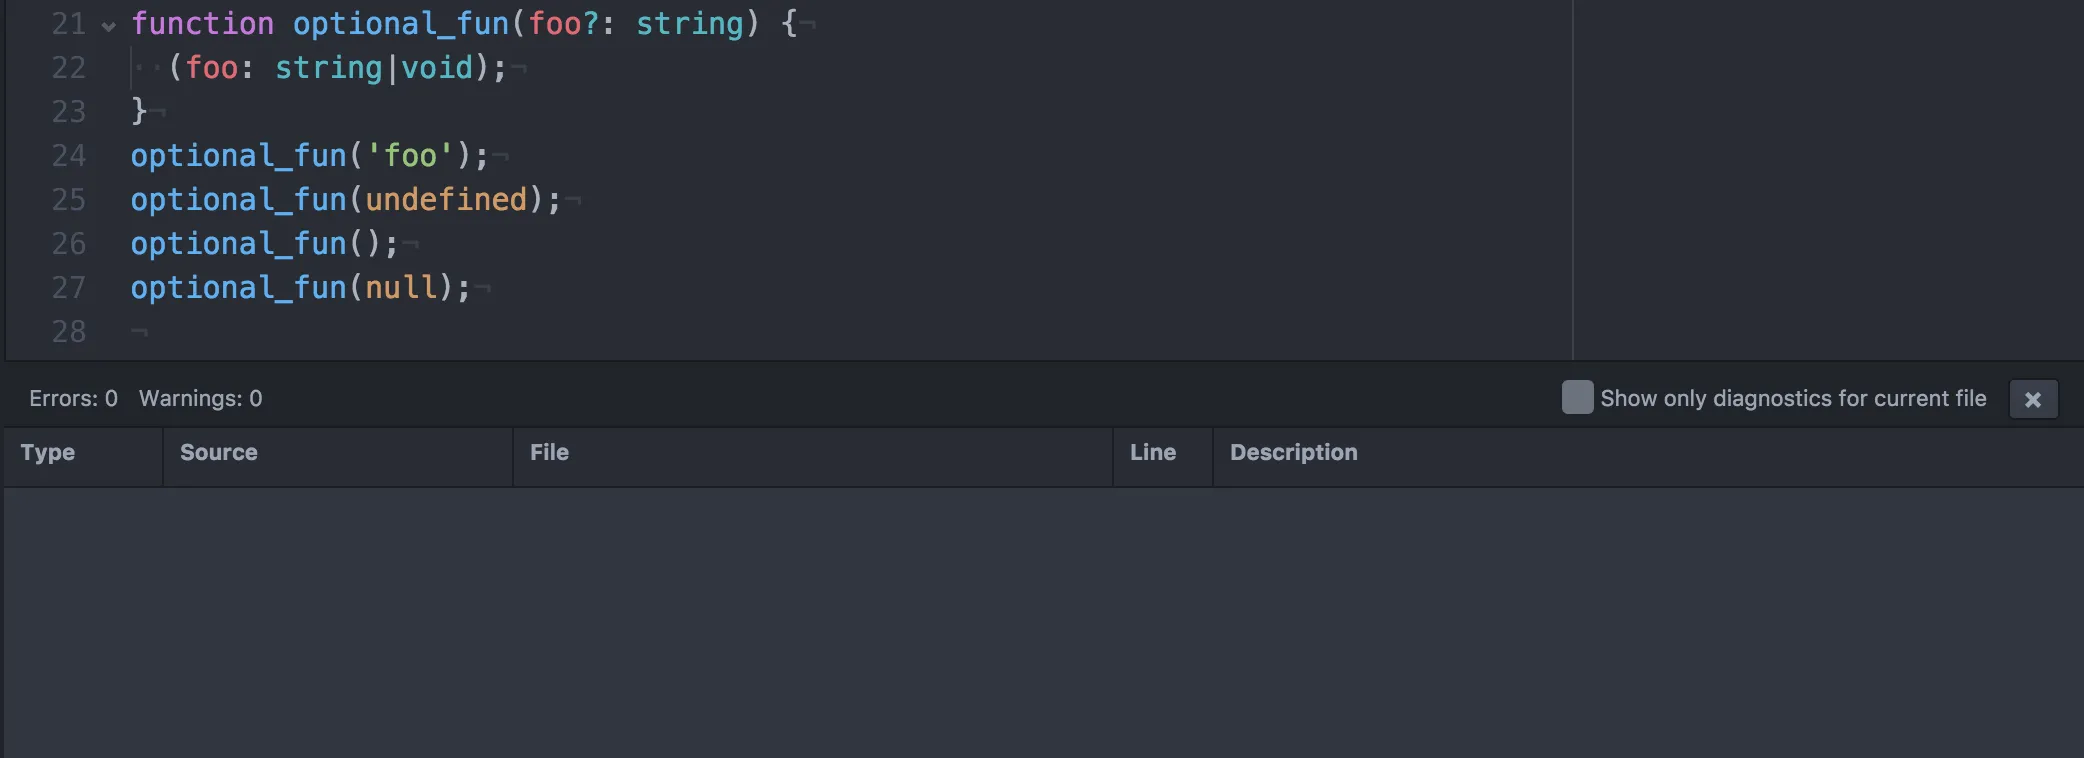The height and width of the screenshot is (758, 2084).
Task: Click 'undefined' argument in the code
Action: click(446, 200)
